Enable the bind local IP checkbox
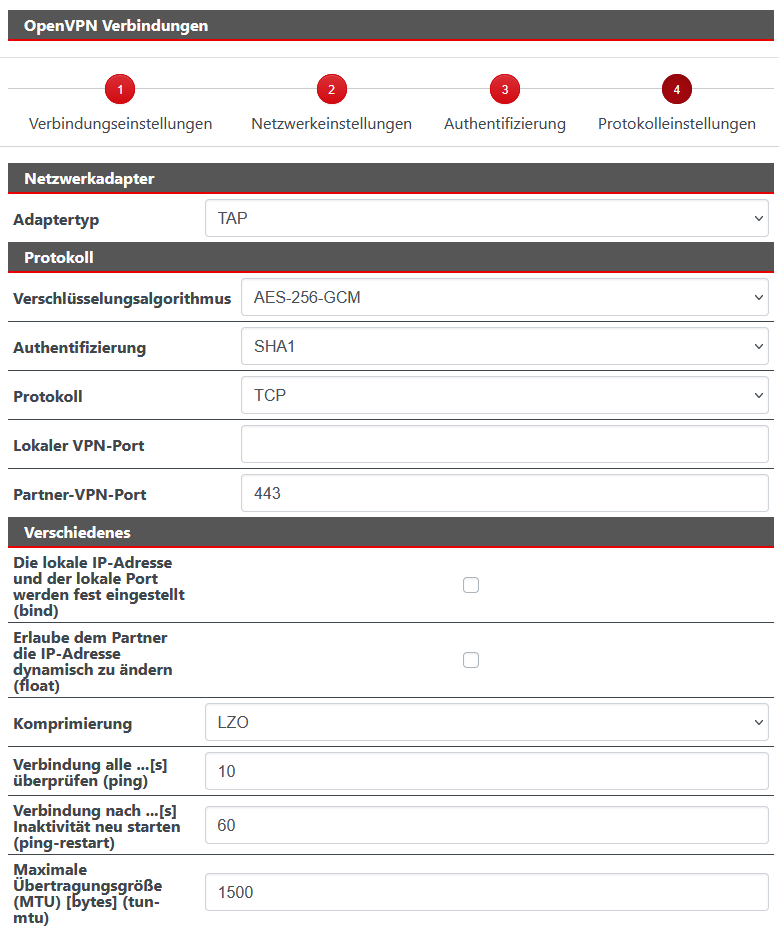Viewport: 779px width, 927px height. pos(471,585)
